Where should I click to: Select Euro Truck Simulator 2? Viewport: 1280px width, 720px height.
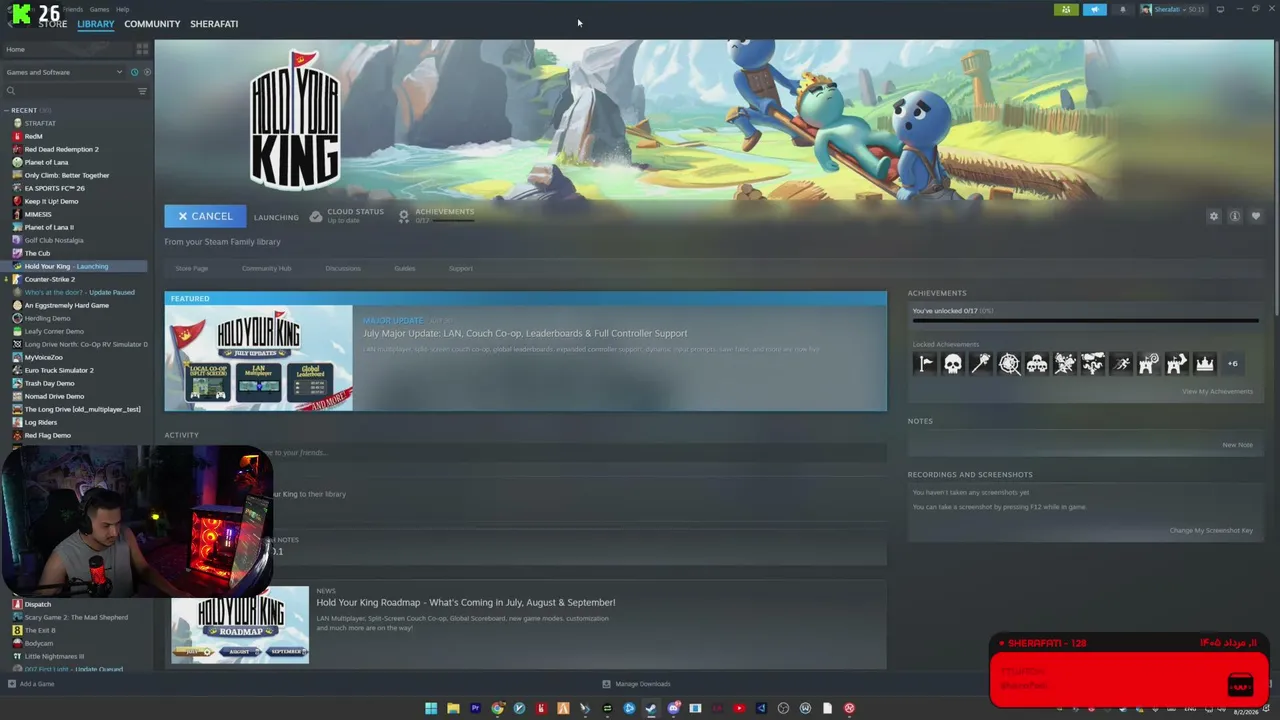click(x=59, y=370)
